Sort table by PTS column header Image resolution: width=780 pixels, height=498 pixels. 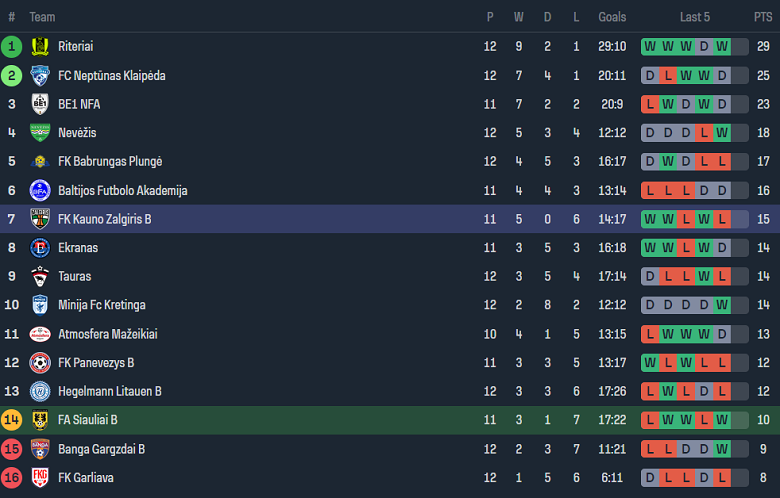[763, 17]
